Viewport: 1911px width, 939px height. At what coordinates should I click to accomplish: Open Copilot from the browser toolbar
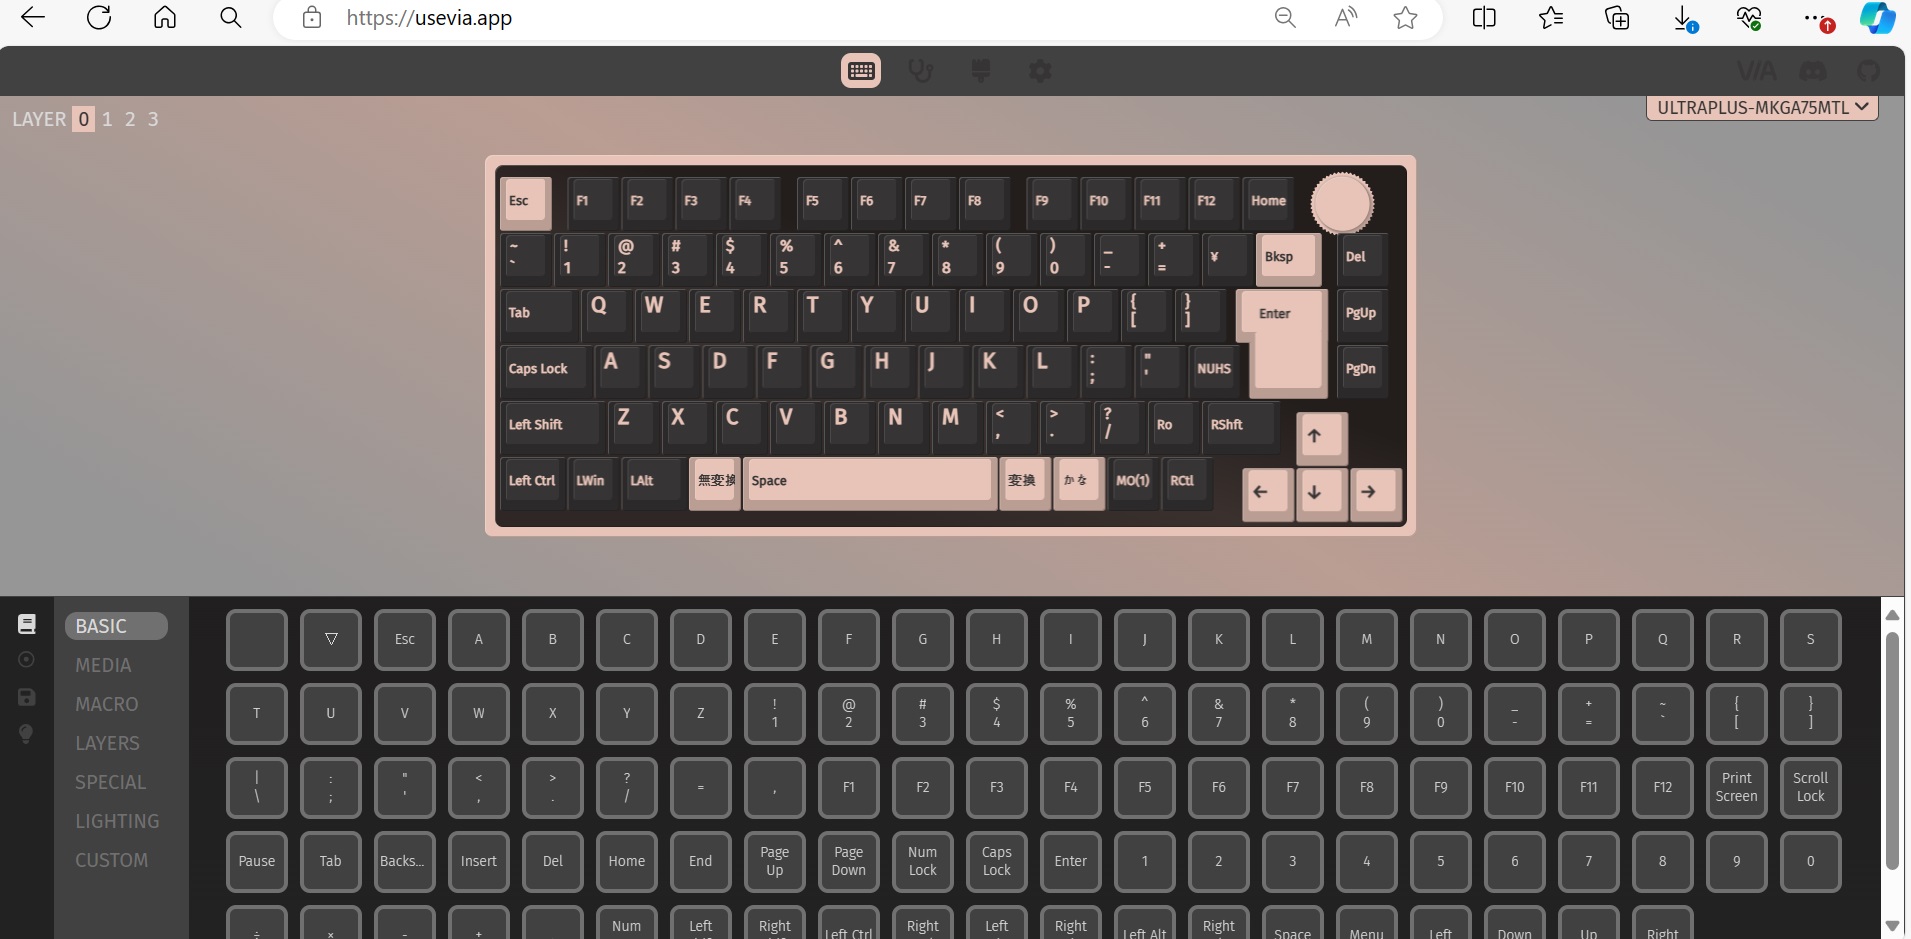tap(1877, 18)
